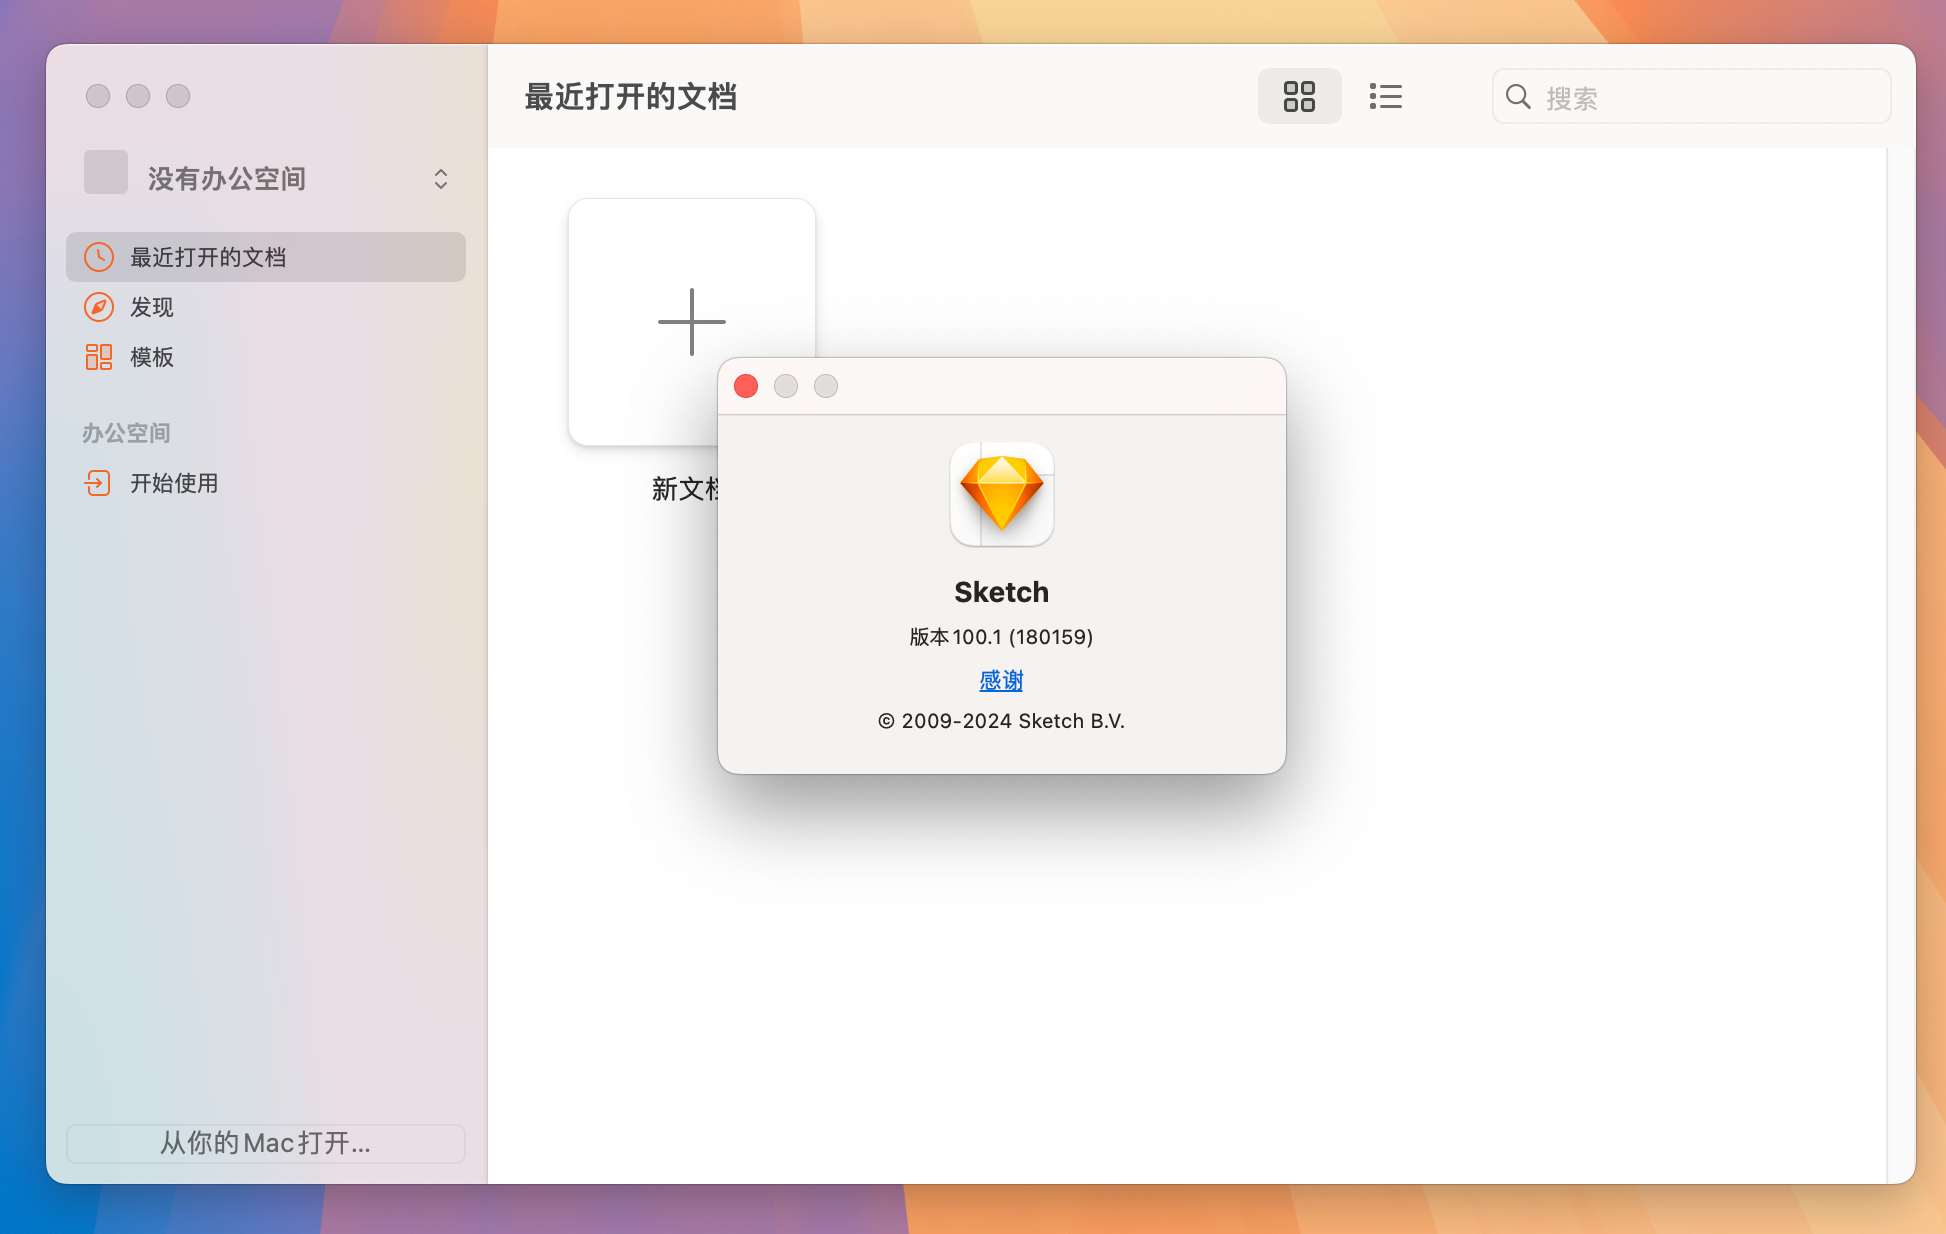Open 发现 in the sidebar
The height and width of the screenshot is (1234, 1946).
[x=266, y=307]
